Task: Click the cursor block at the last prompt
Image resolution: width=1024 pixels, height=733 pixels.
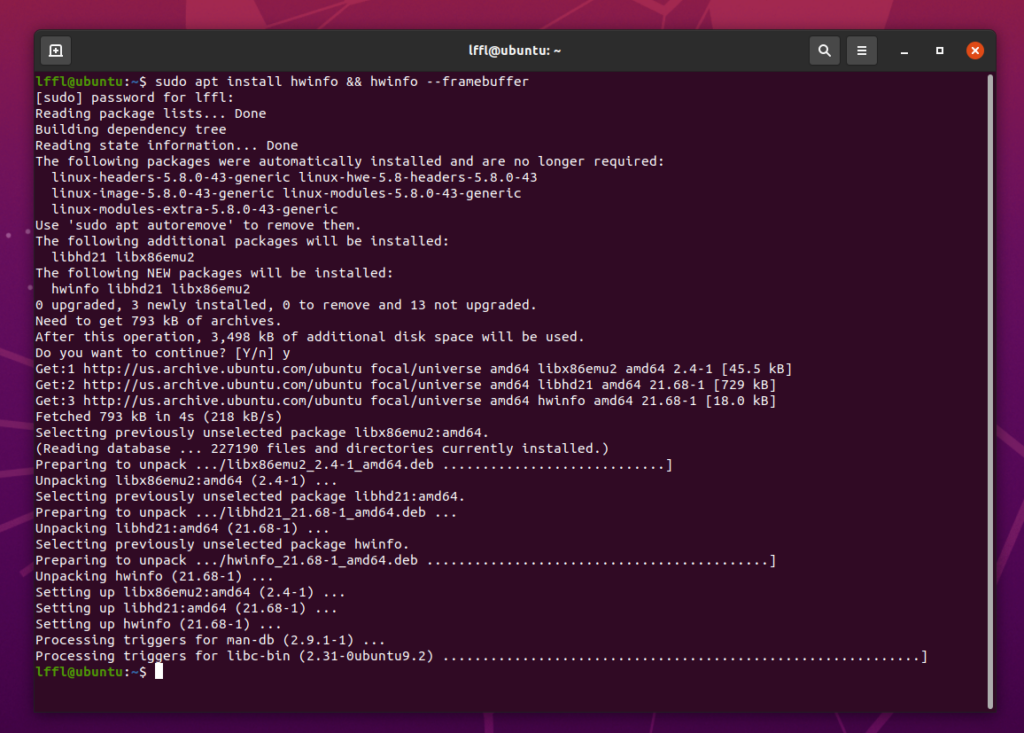Action: click(159, 672)
